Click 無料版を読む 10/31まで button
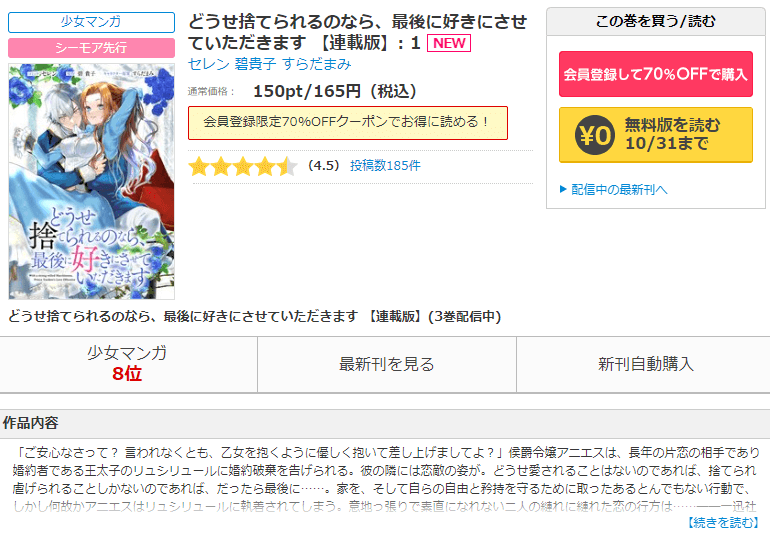The width and height of the screenshot is (770, 535). point(656,135)
